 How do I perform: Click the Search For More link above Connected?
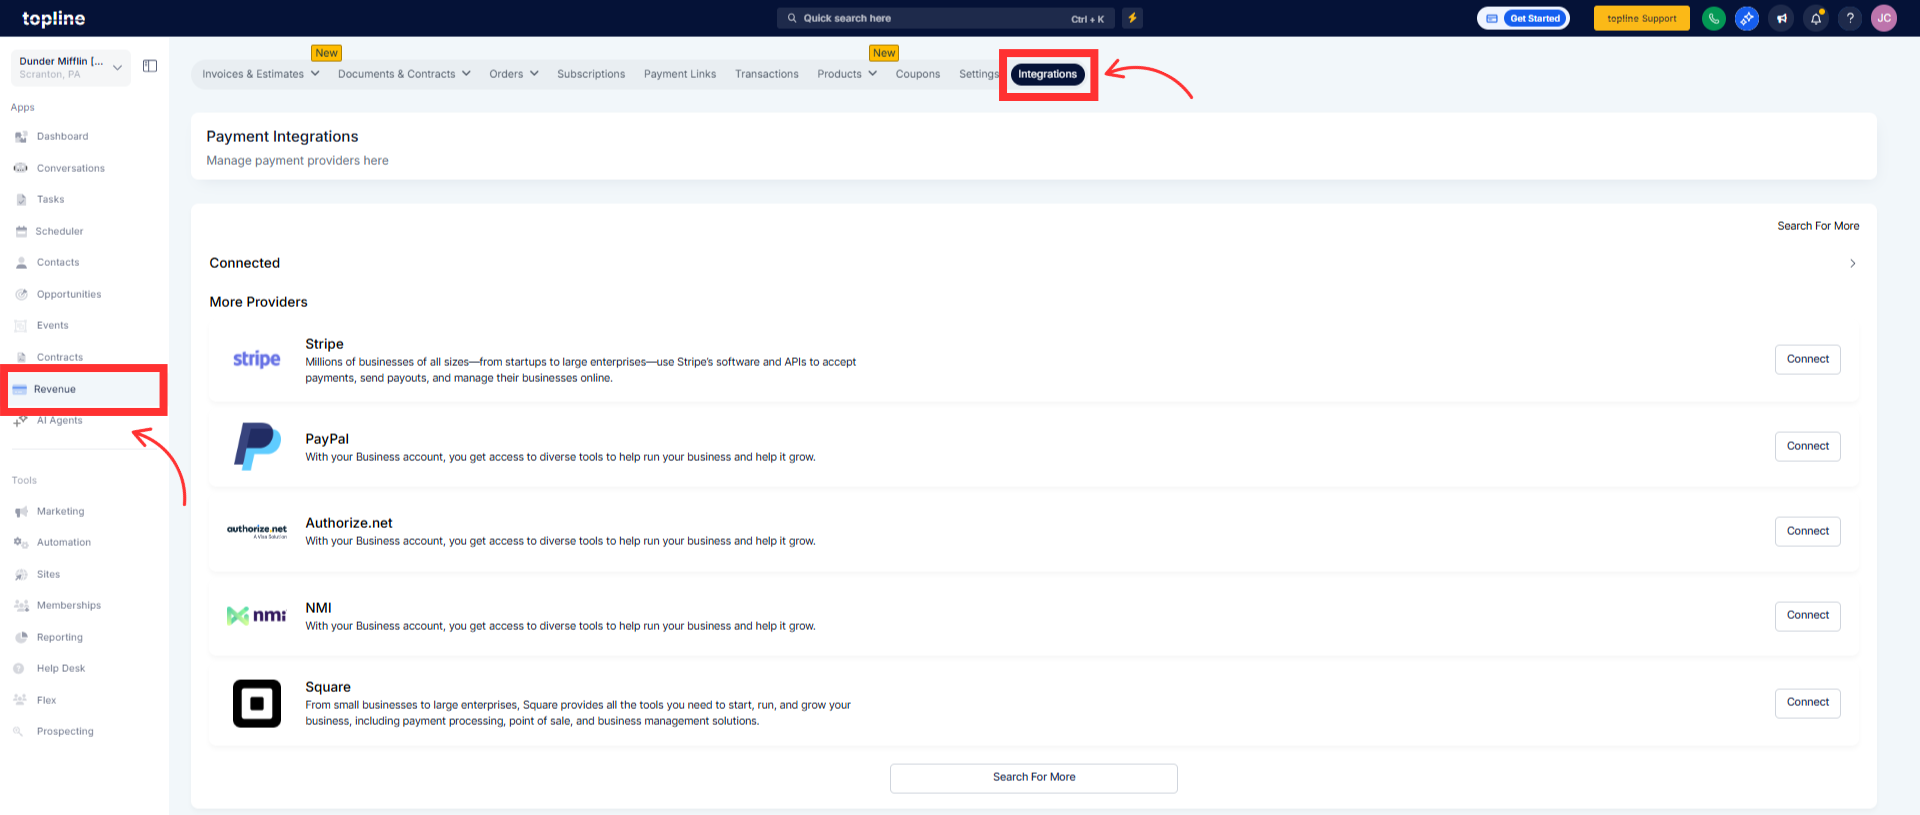1818,226
